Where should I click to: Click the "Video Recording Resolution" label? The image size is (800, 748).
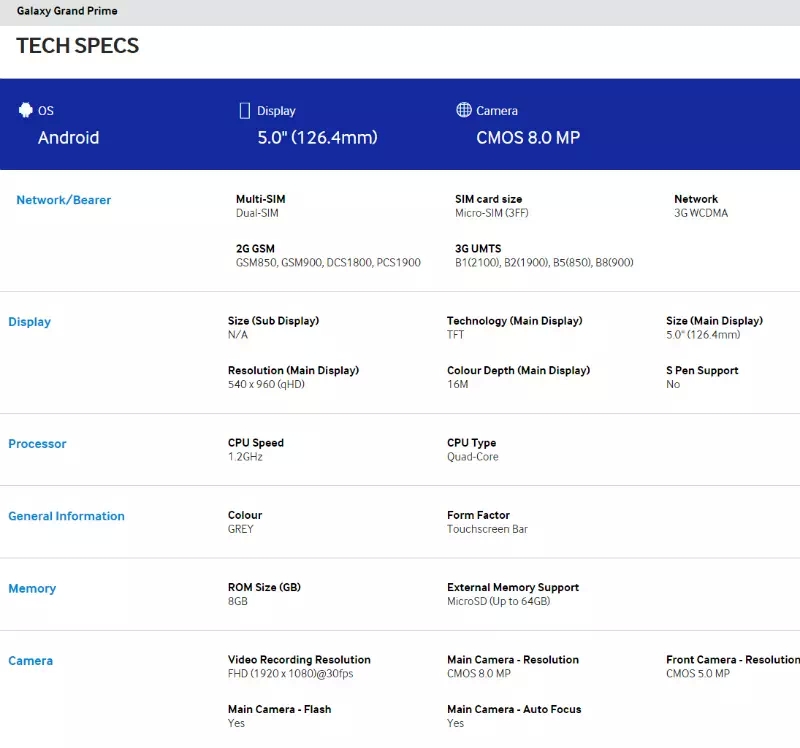point(299,660)
